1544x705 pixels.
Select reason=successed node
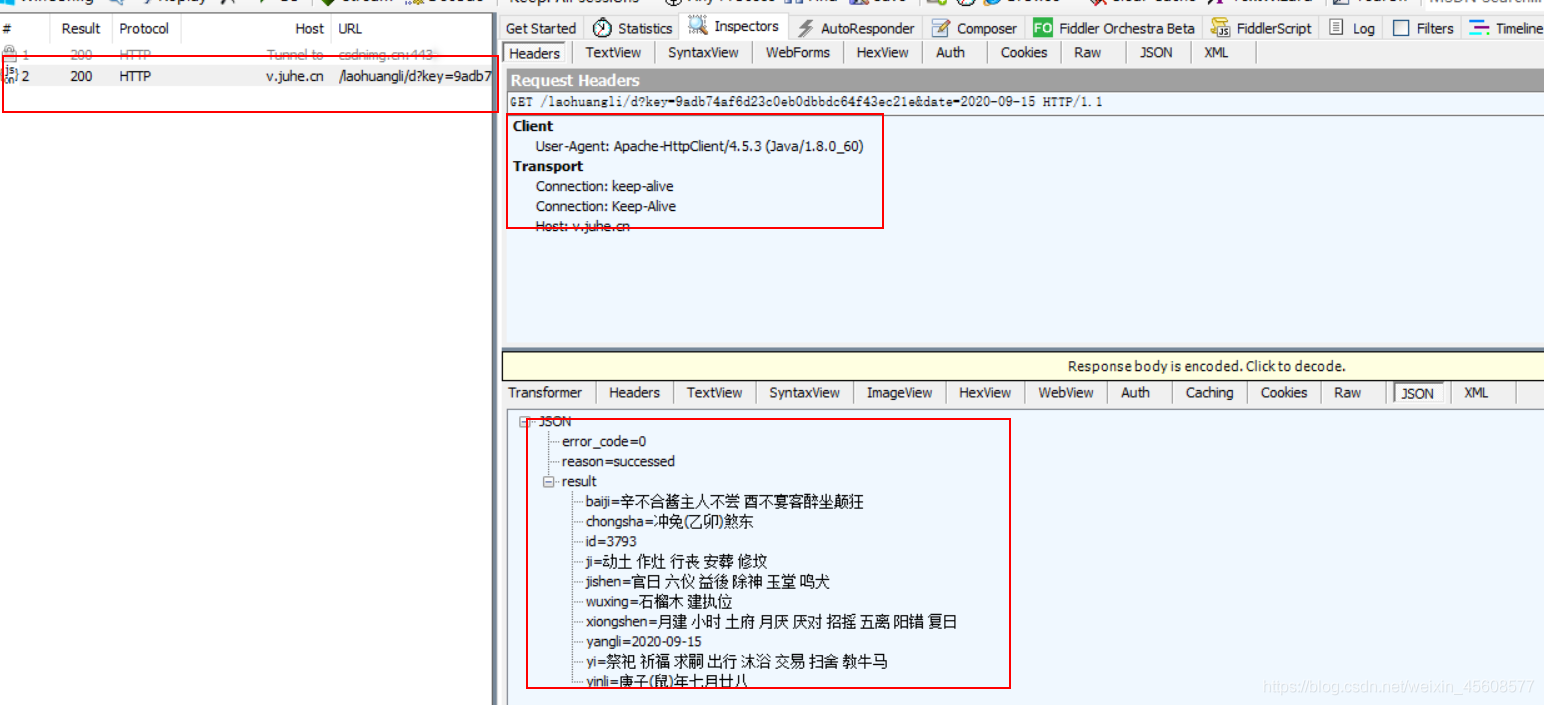pyautogui.click(x=618, y=462)
